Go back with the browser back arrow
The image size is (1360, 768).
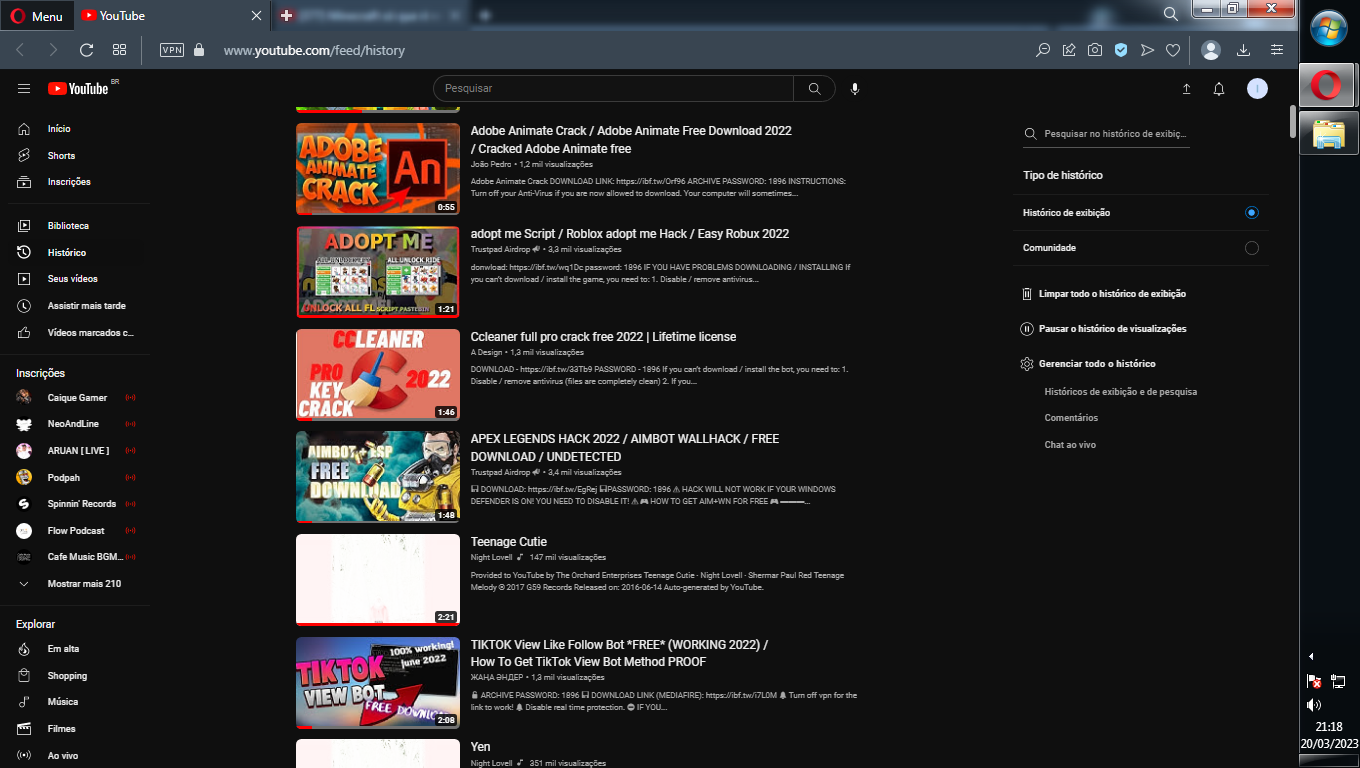pos(20,50)
